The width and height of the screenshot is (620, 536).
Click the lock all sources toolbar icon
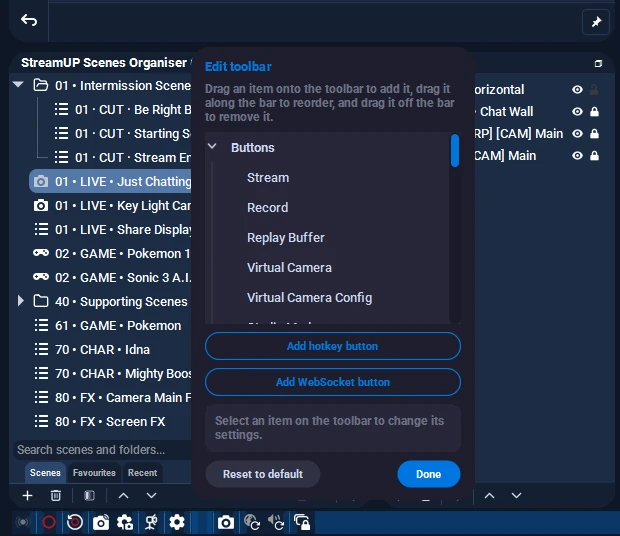coord(302,523)
